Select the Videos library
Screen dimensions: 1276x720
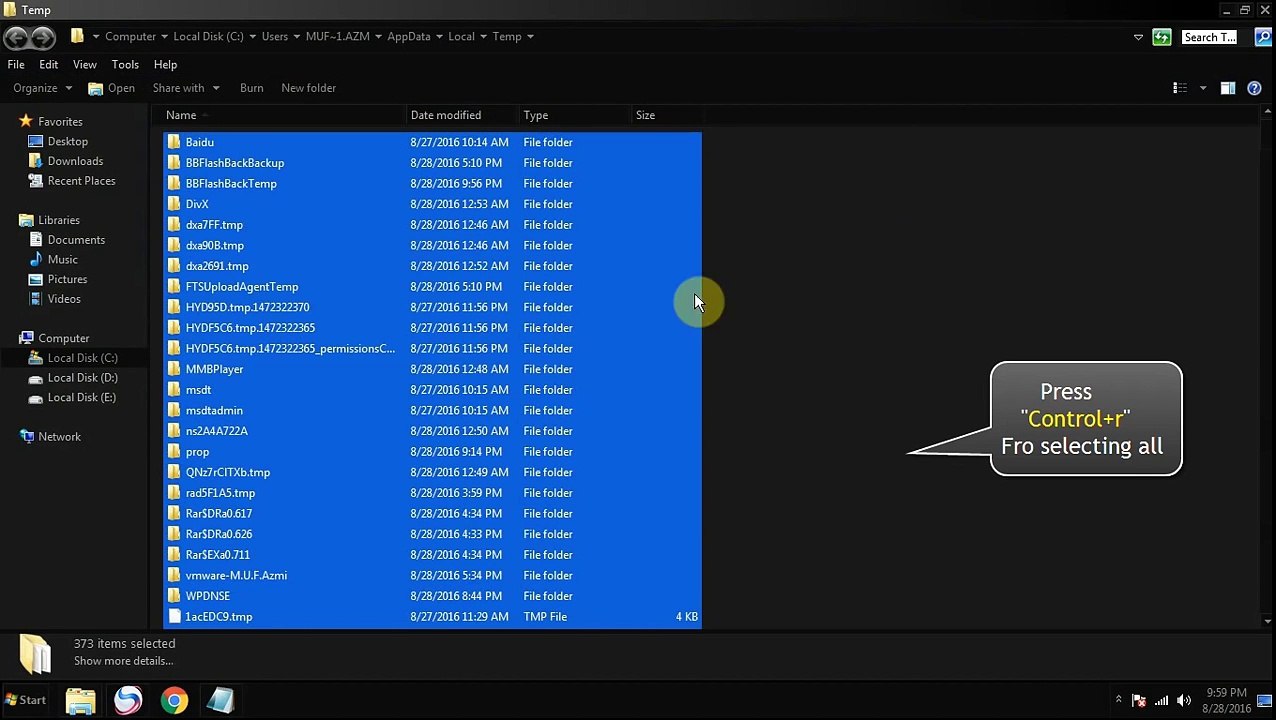(x=64, y=299)
